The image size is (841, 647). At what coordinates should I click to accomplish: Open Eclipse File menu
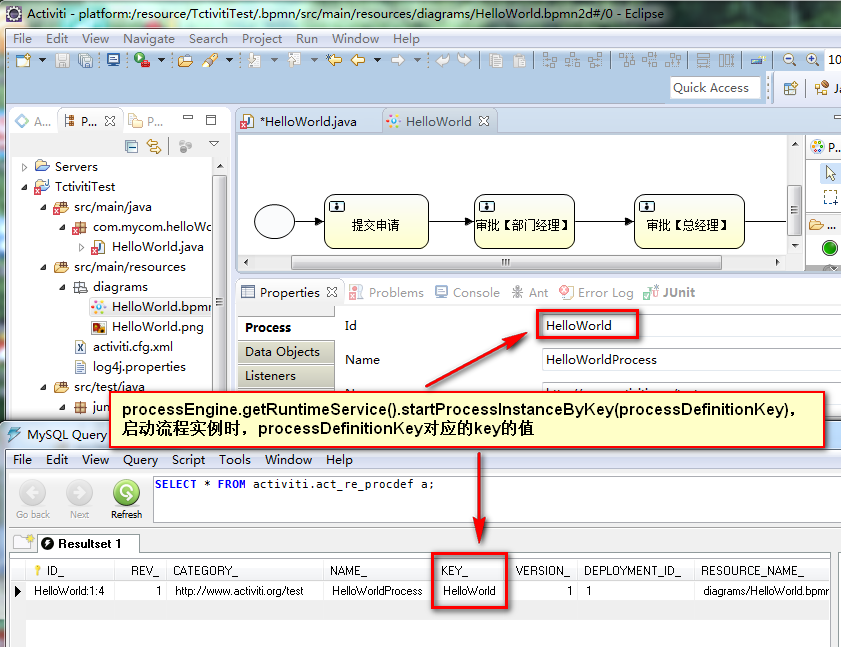tap(22, 39)
